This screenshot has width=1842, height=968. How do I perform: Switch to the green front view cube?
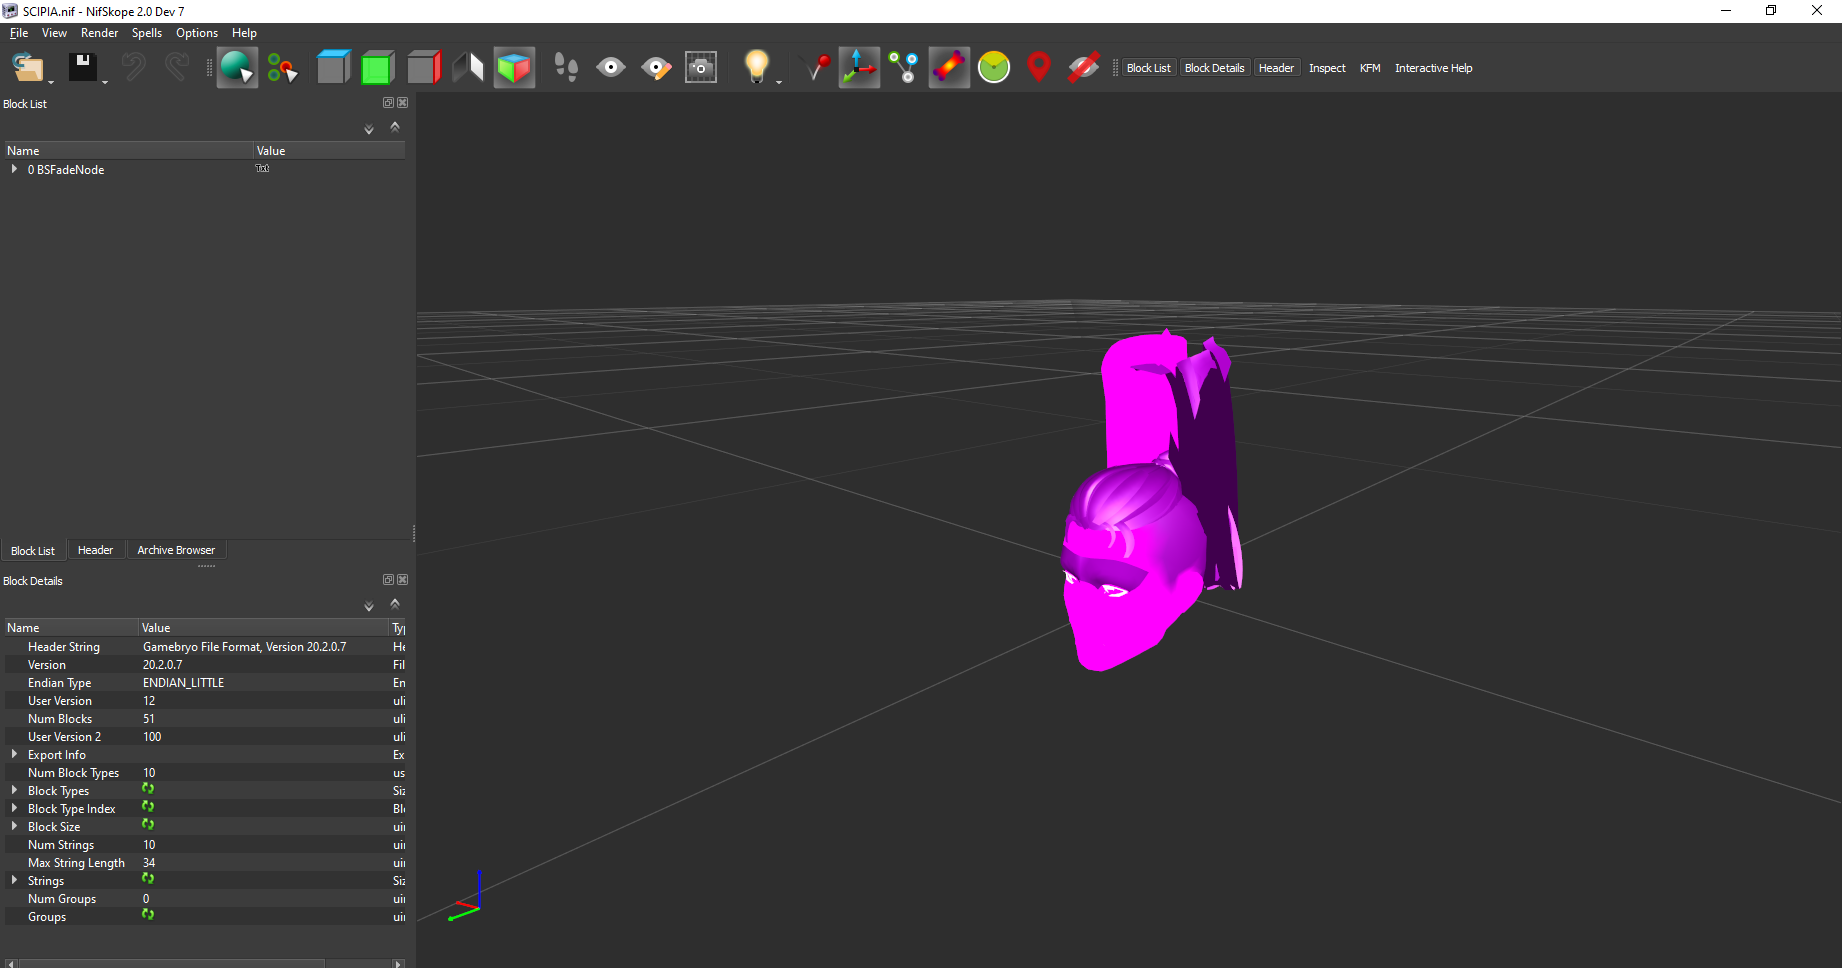coord(378,68)
